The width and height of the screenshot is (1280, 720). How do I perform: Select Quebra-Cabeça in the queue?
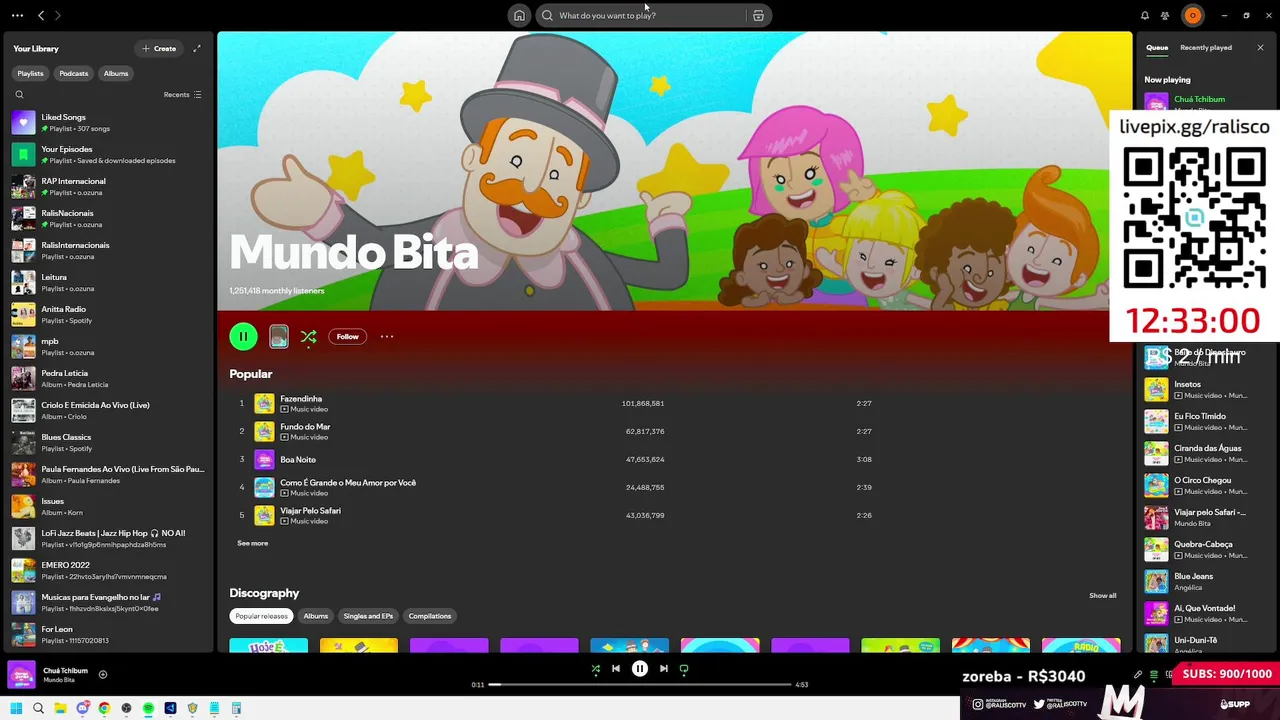tap(1207, 549)
